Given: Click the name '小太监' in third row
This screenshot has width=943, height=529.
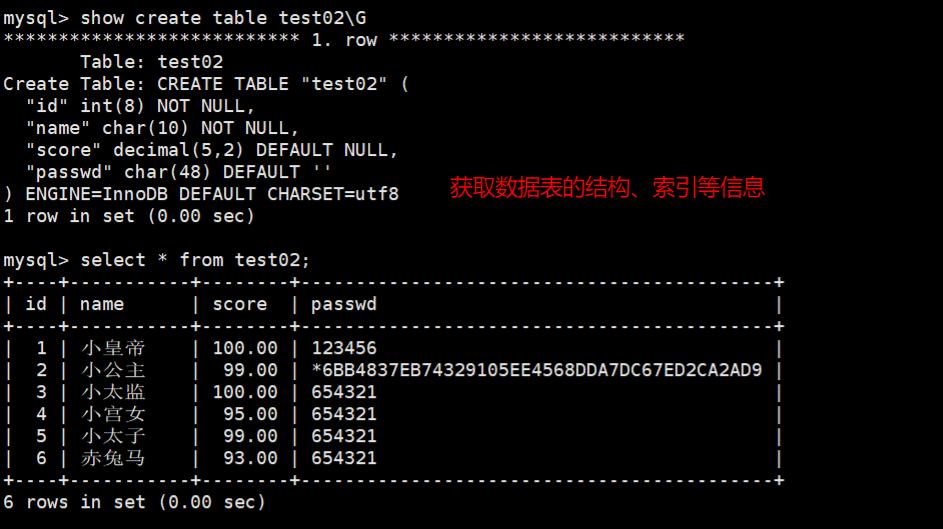Looking at the screenshot, I should (x=113, y=392).
